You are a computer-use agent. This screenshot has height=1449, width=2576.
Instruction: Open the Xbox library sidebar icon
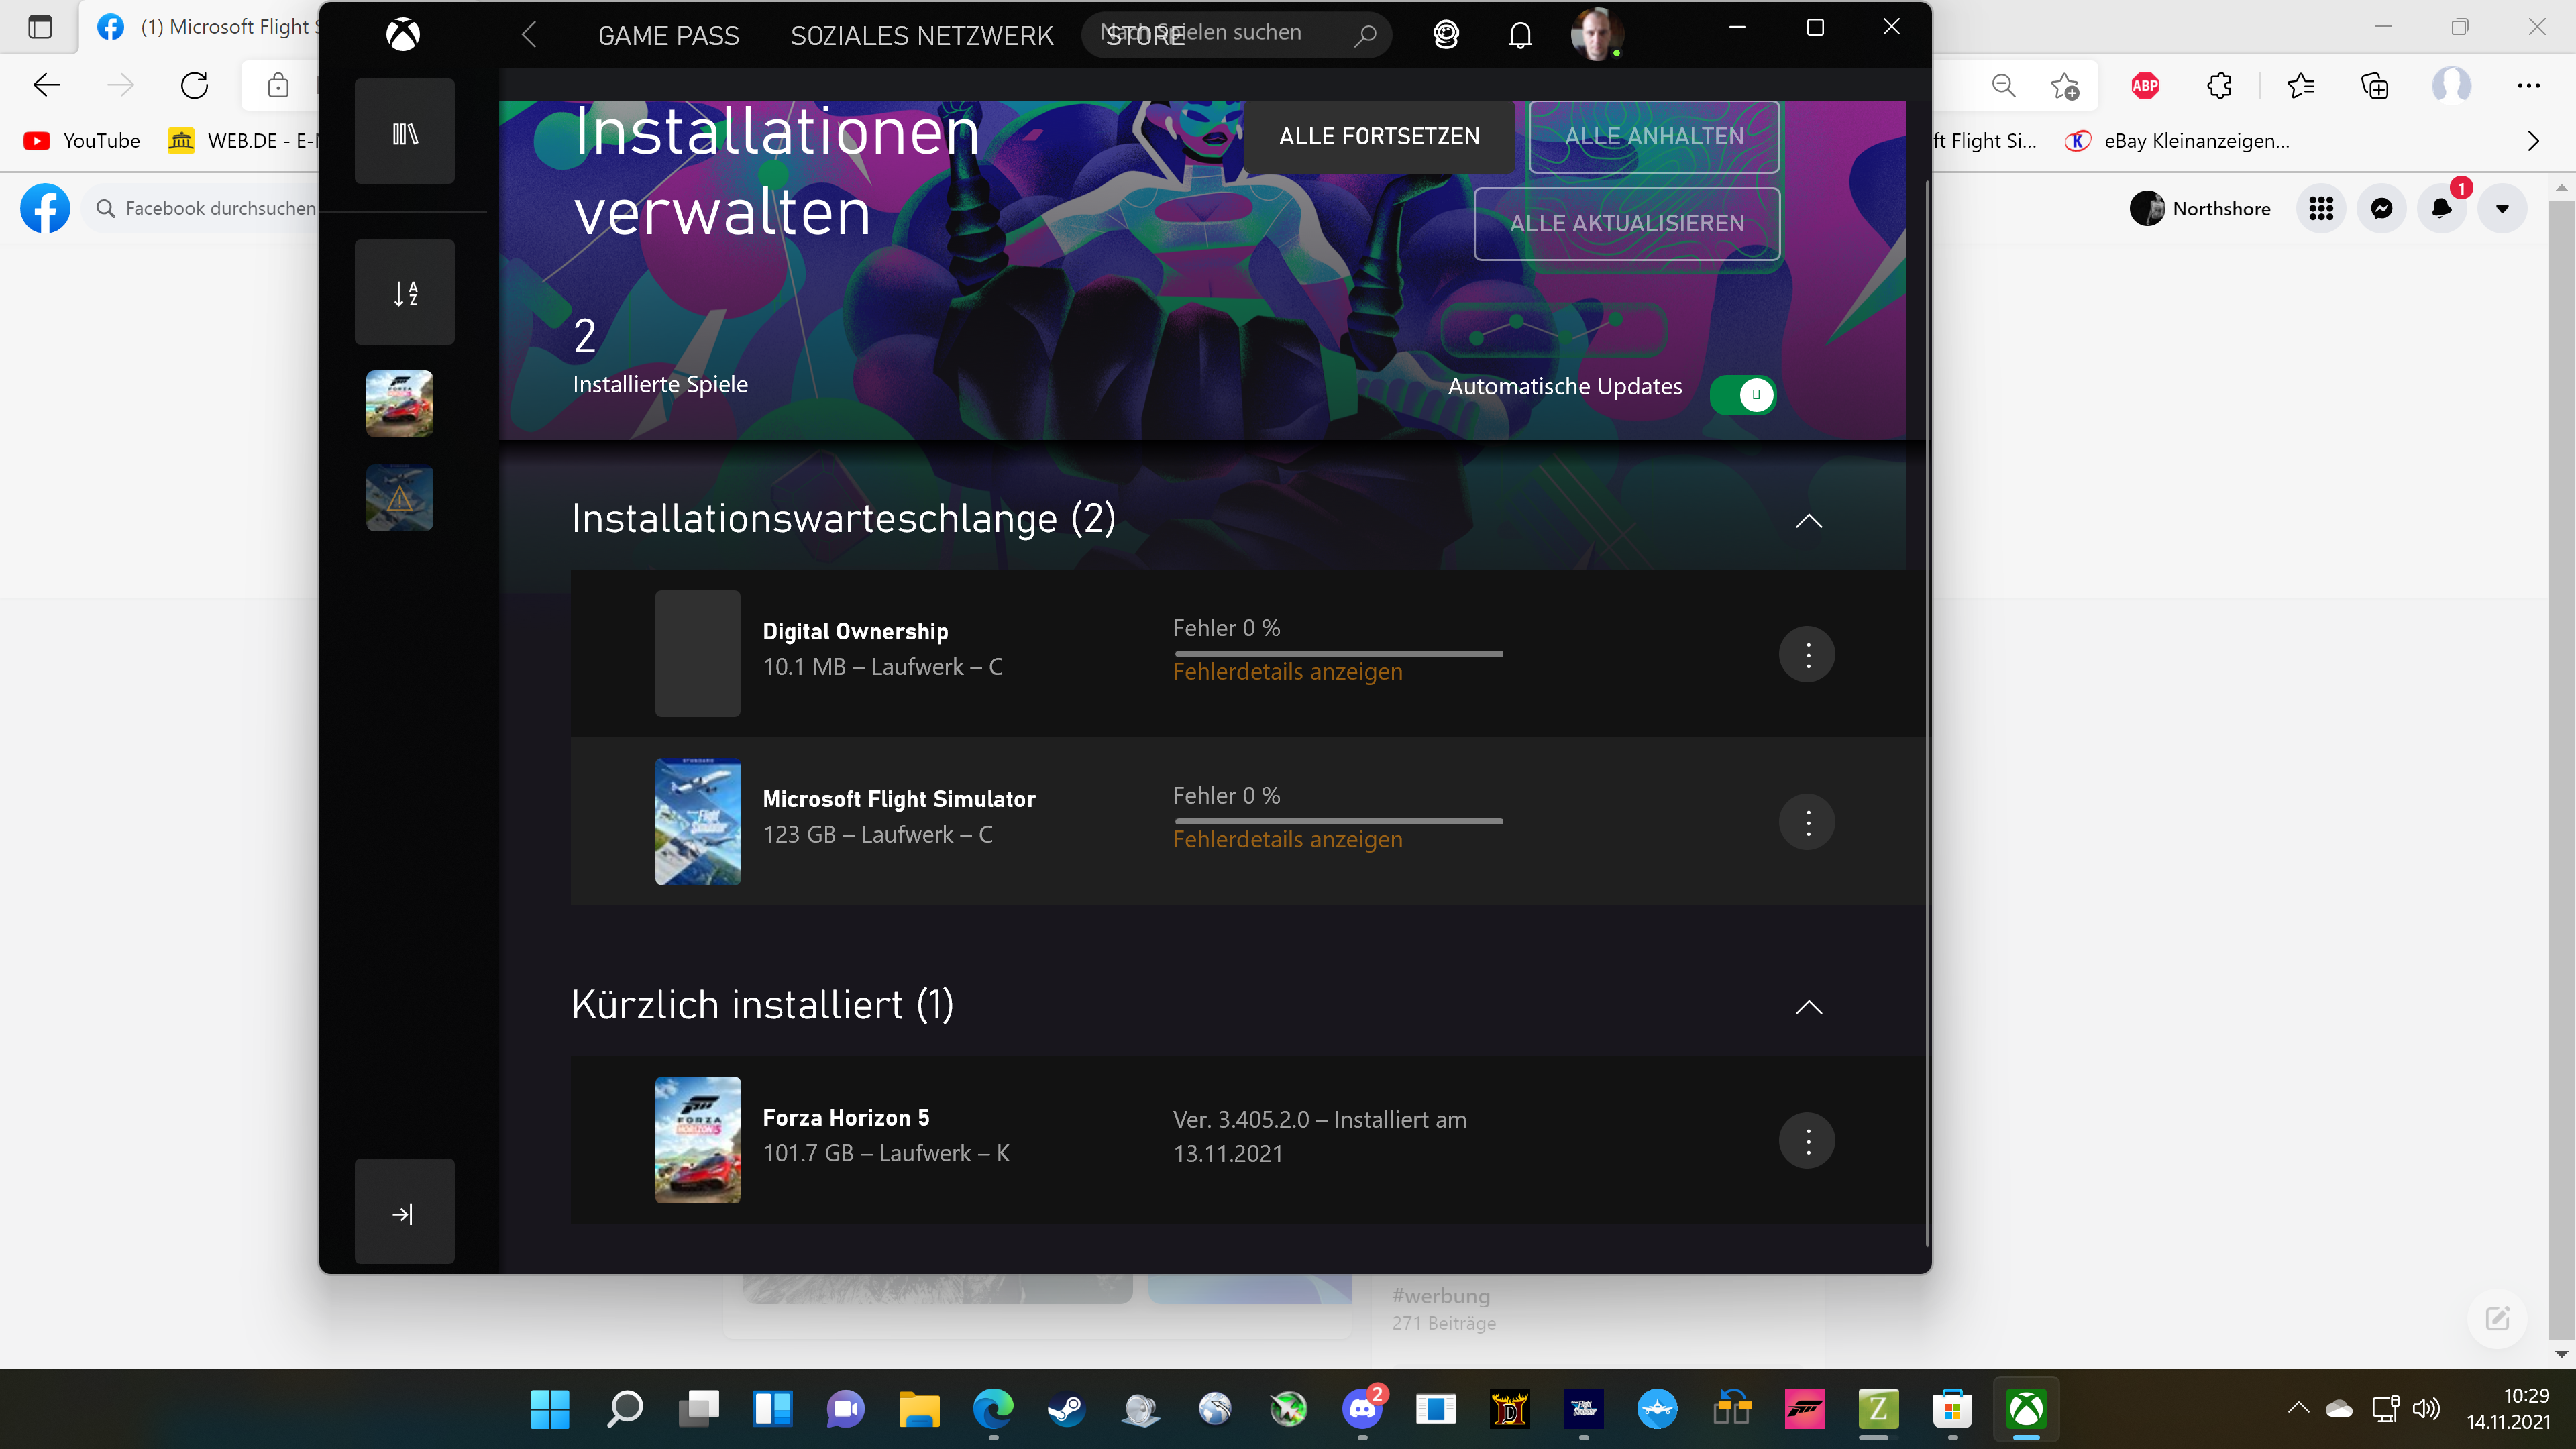click(x=404, y=133)
